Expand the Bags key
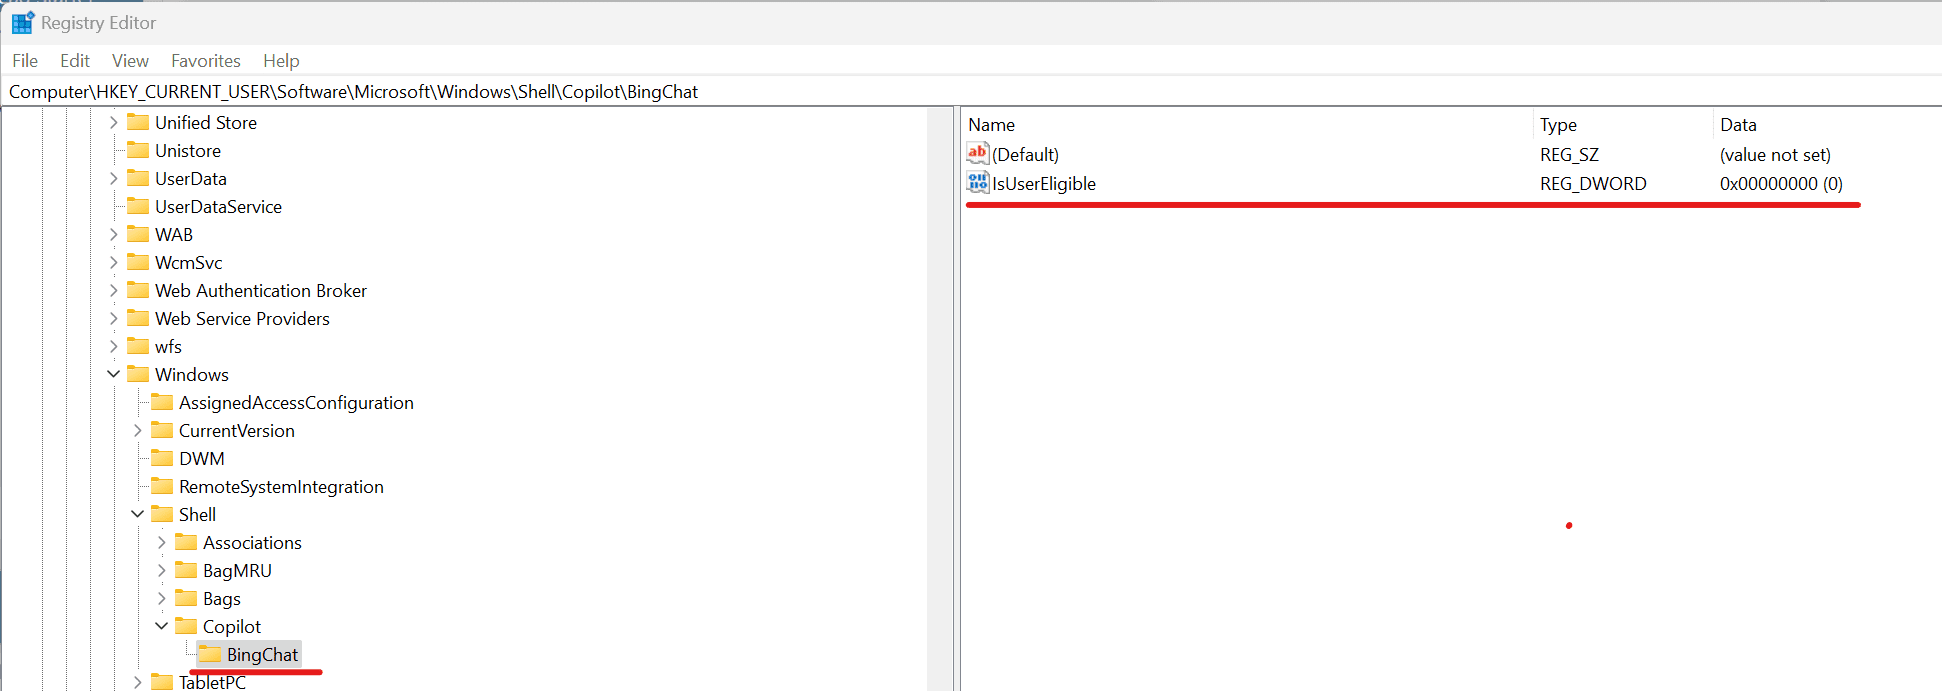 point(161,599)
